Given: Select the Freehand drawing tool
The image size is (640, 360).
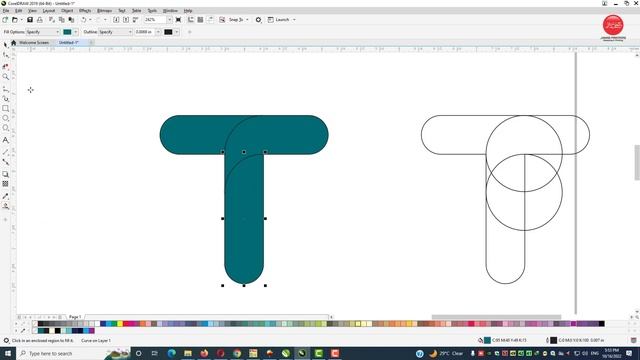Looking at the screenshot, I should click(x=5, y=89).
